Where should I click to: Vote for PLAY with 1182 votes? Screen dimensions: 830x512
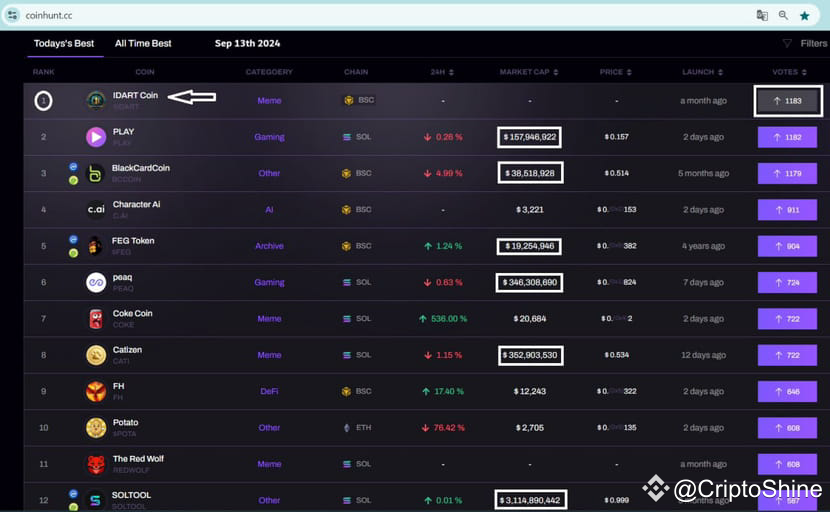787,137
